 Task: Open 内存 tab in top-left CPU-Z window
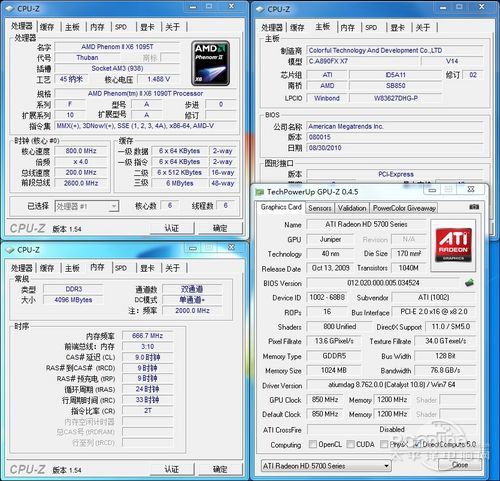pyautogui.click(x=97, y=27)
